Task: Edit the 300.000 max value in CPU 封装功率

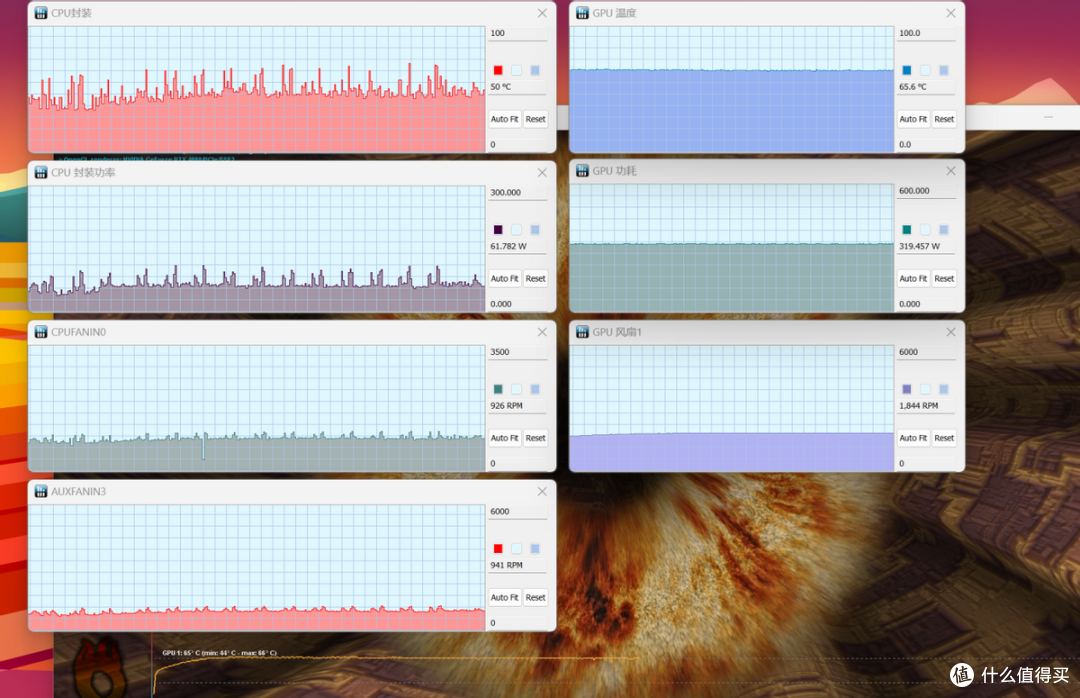Action: [517, 192]
